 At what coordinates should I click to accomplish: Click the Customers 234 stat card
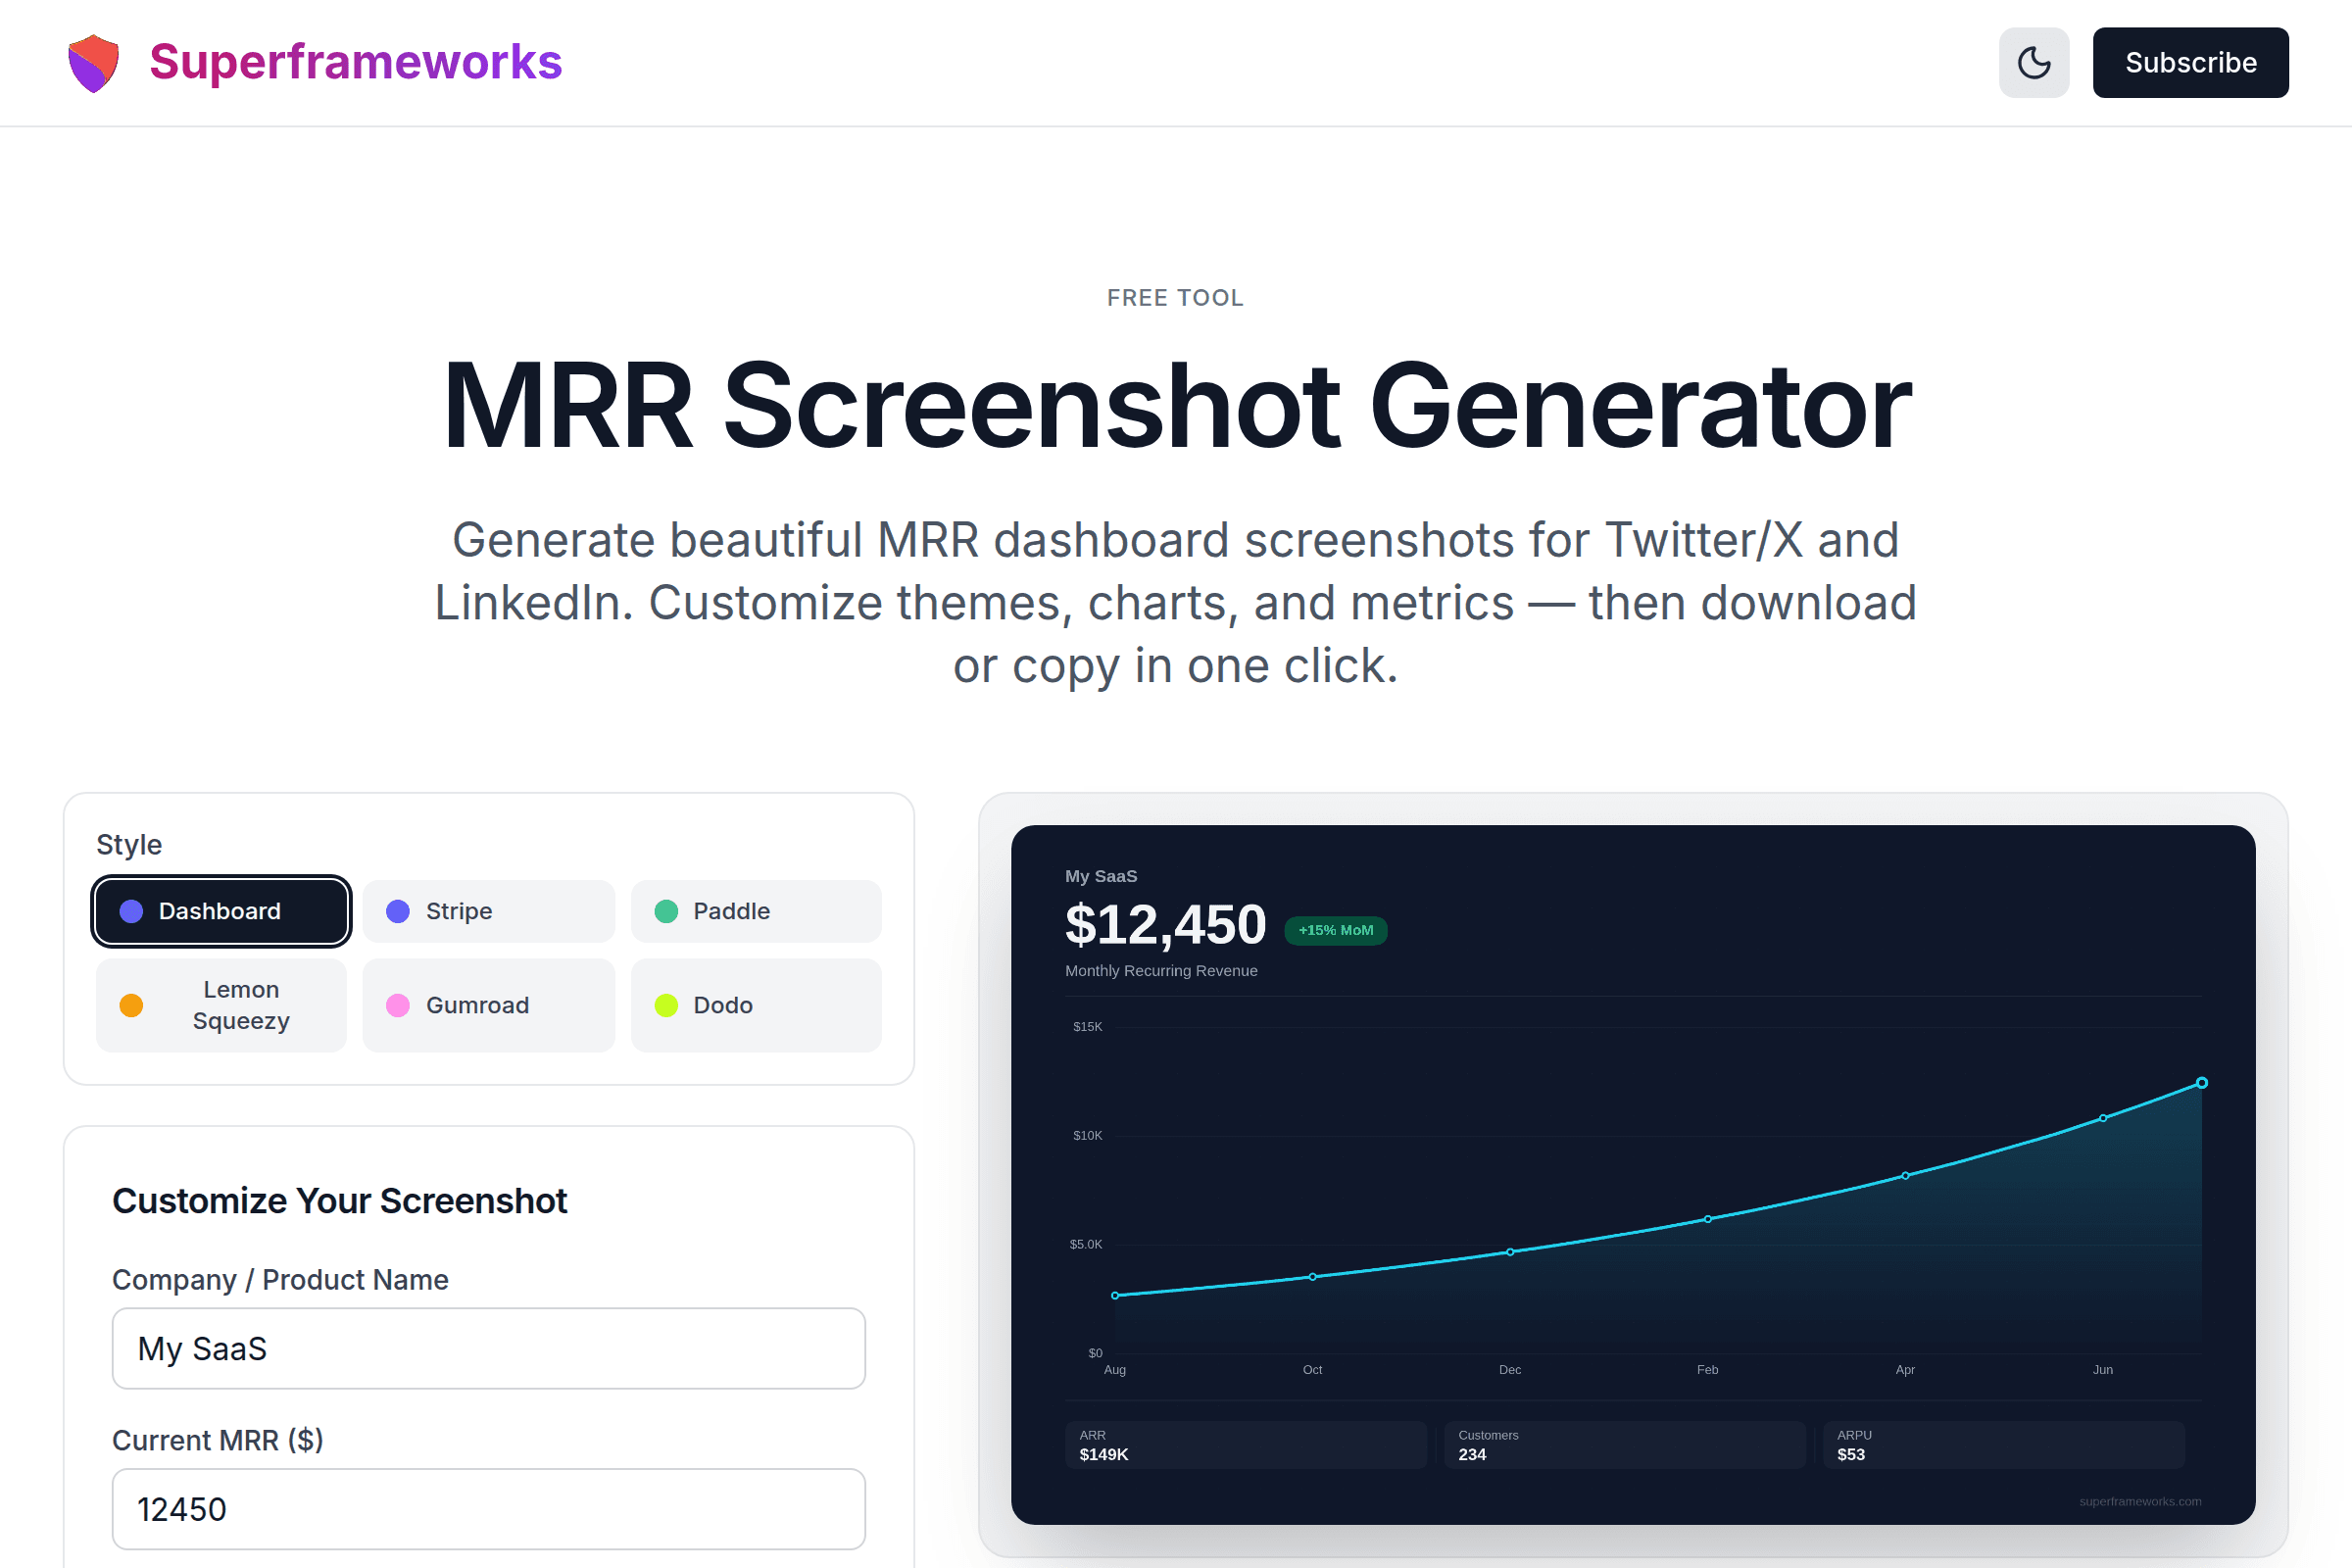(x=1624, y=1445)
